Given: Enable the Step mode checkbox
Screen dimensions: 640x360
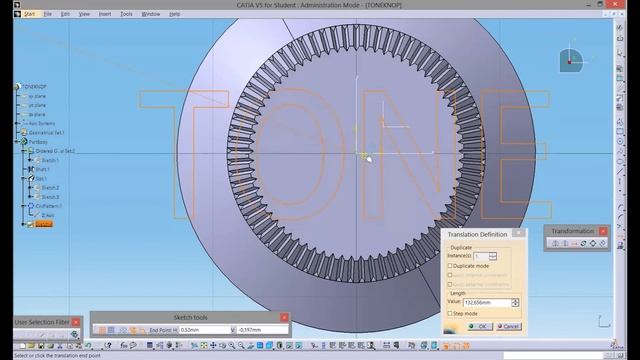Looking at the screenshot, I should click(x=450, y=313).
